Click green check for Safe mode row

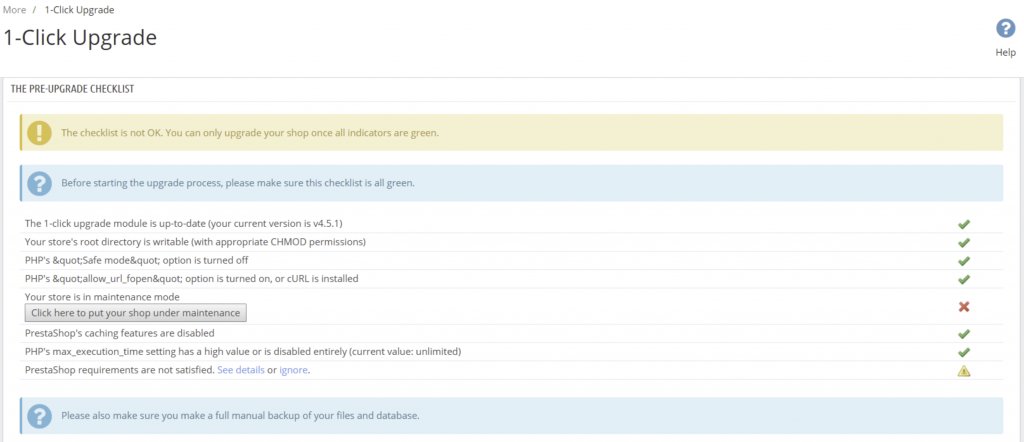963,260
